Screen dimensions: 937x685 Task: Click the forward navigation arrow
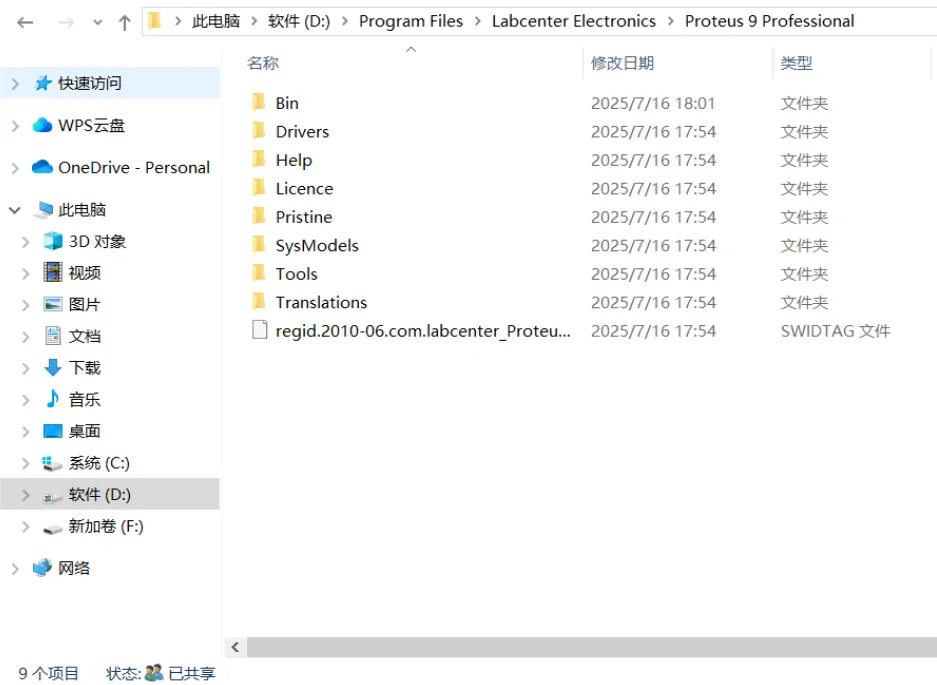(x=66, y=23)
